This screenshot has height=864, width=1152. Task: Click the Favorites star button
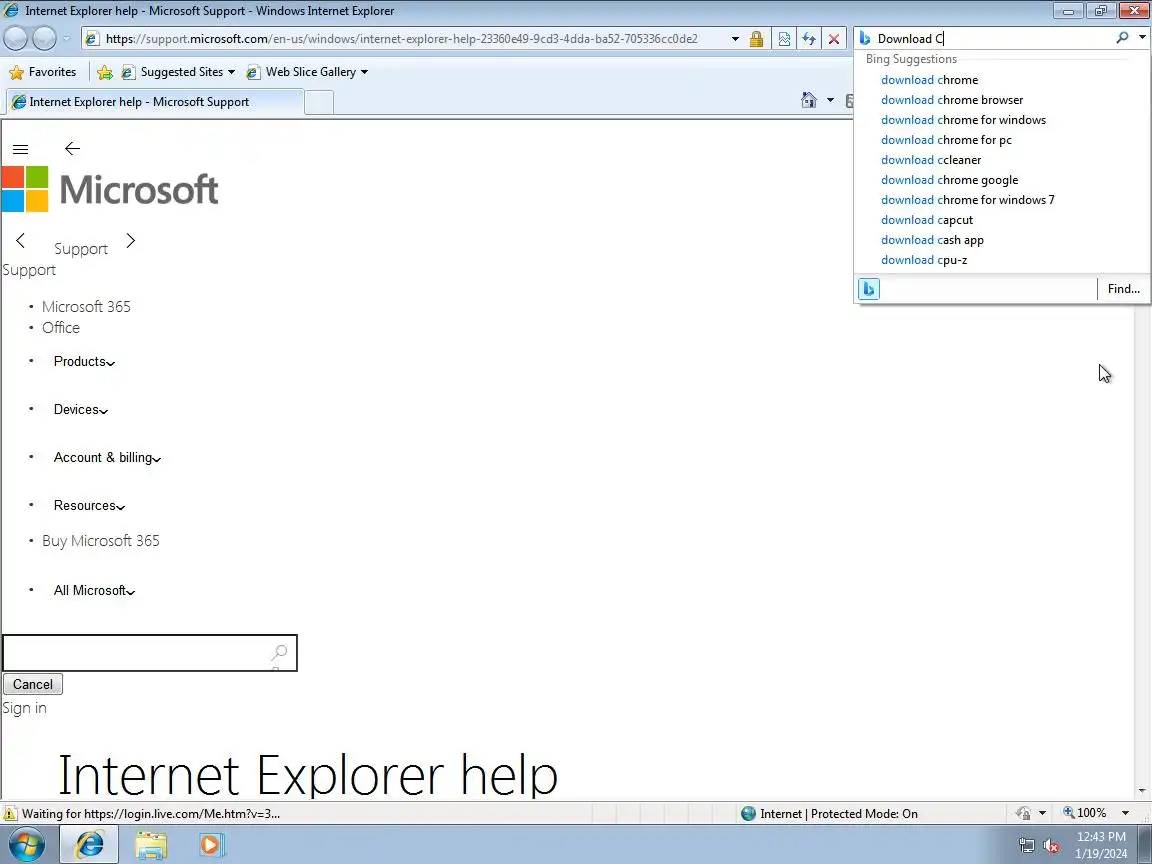(x=43, y=72)
